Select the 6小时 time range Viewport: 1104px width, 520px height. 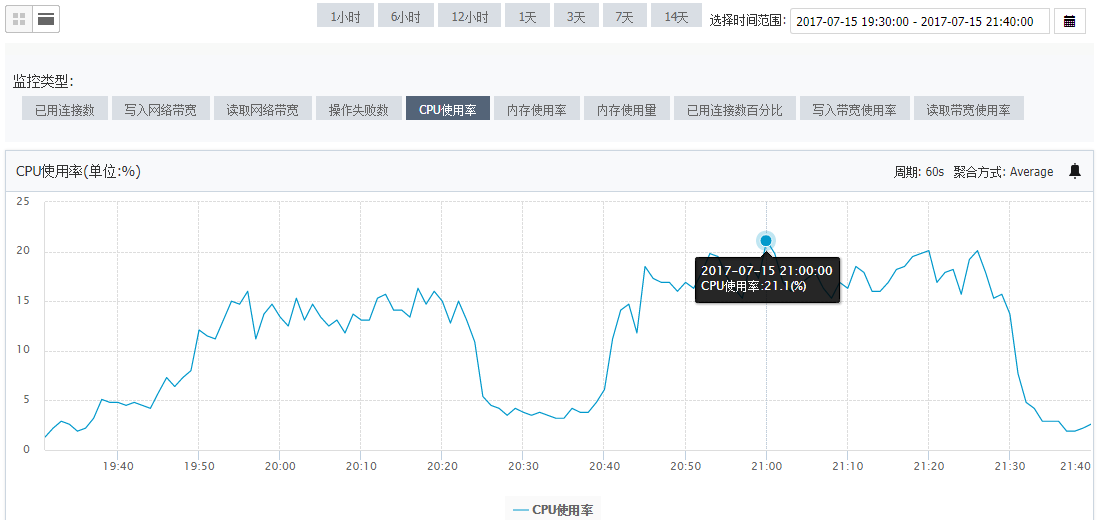click(405, 17)
